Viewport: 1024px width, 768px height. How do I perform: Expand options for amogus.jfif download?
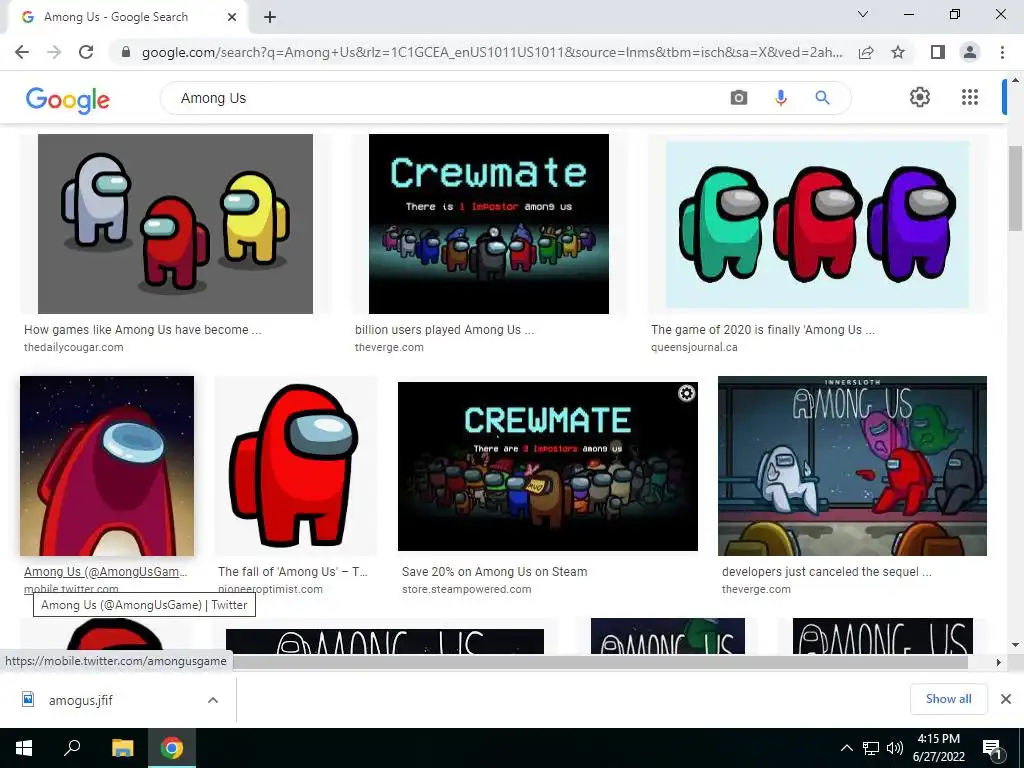213,700
